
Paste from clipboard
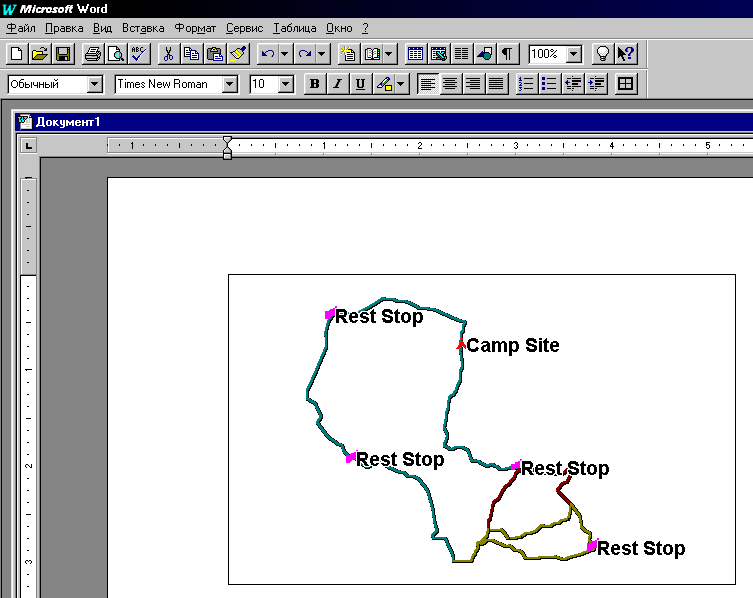coord(215,54)
